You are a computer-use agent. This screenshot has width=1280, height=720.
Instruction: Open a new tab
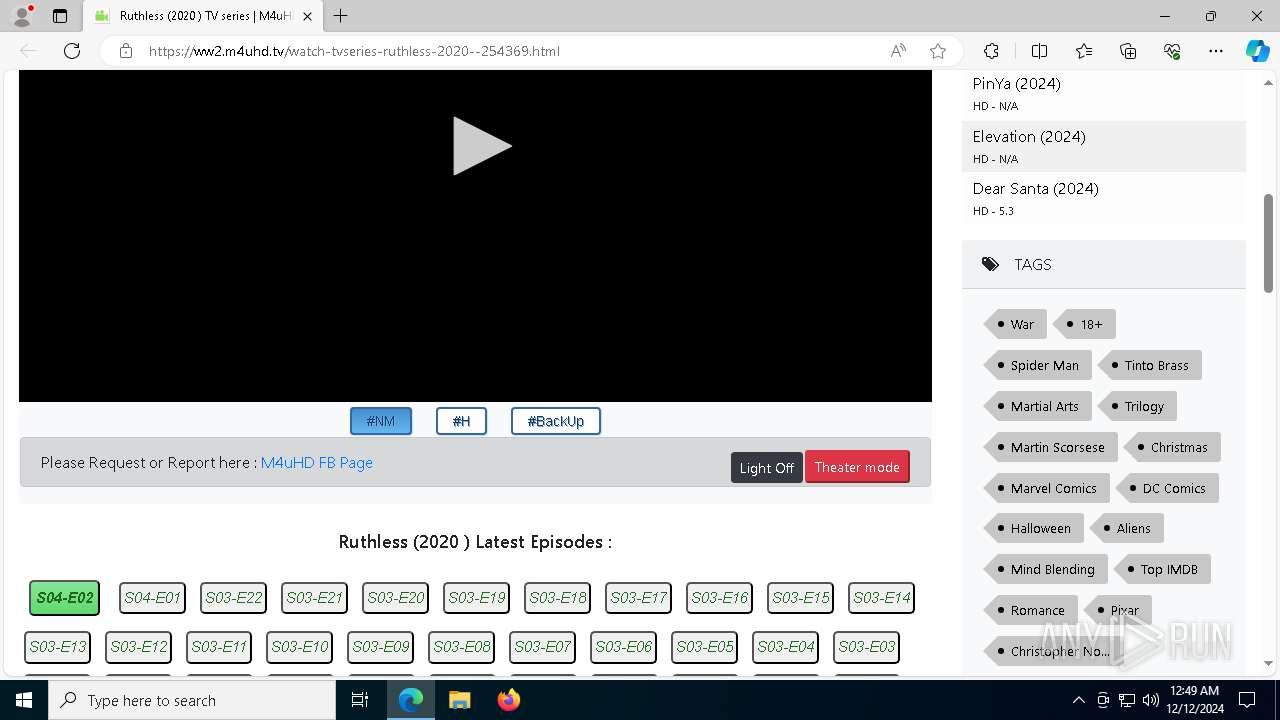[x=341, y=16]
